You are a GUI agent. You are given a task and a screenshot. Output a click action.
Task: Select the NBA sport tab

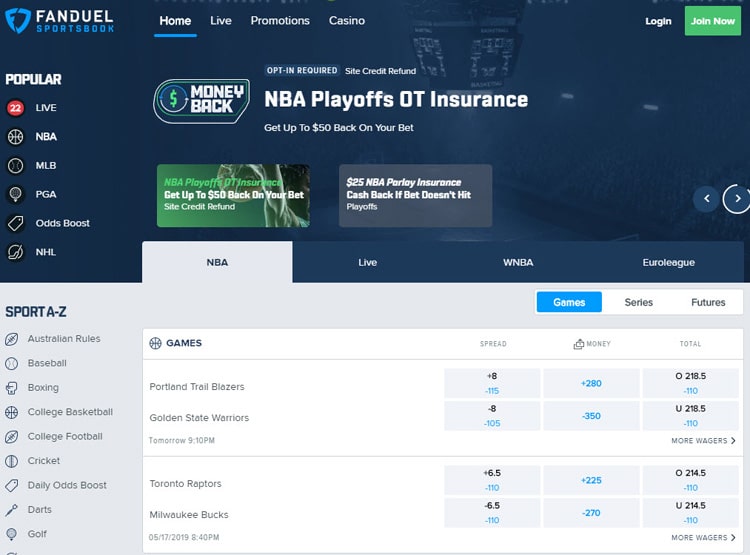(x=217, y=262)
